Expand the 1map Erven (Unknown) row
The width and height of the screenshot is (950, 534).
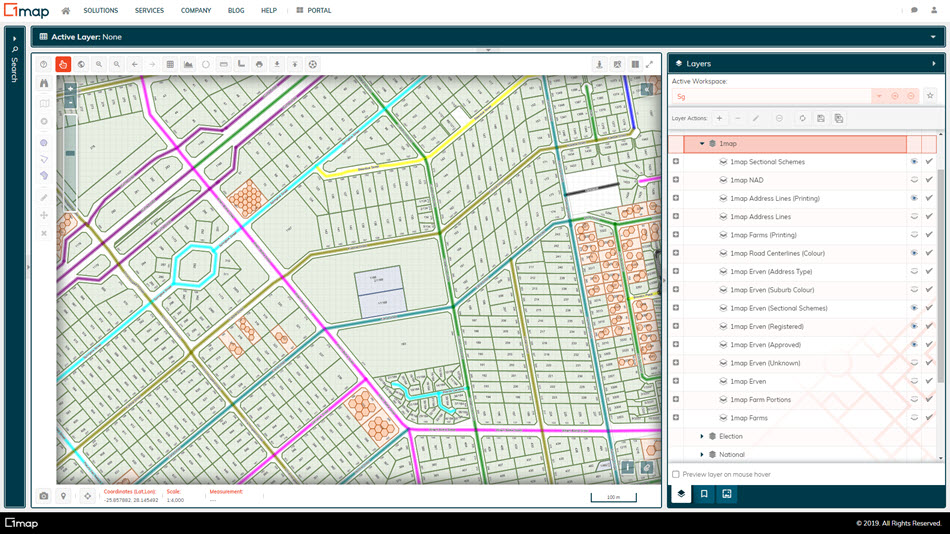[676, 362]
